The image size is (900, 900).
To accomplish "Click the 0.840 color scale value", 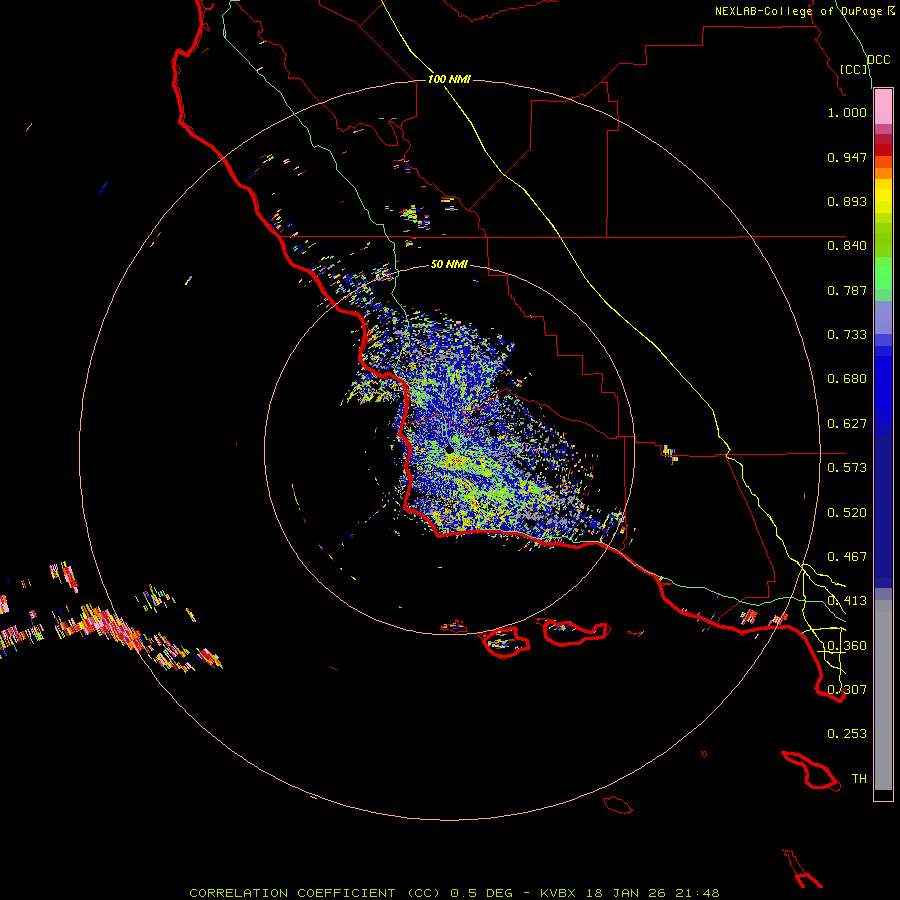I will pyautogui.click(x=847, y=246).
